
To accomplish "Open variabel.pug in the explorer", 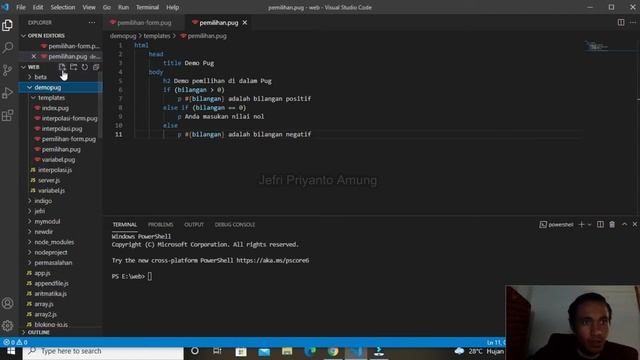I will pyautogui.click(x=58, y=160).
